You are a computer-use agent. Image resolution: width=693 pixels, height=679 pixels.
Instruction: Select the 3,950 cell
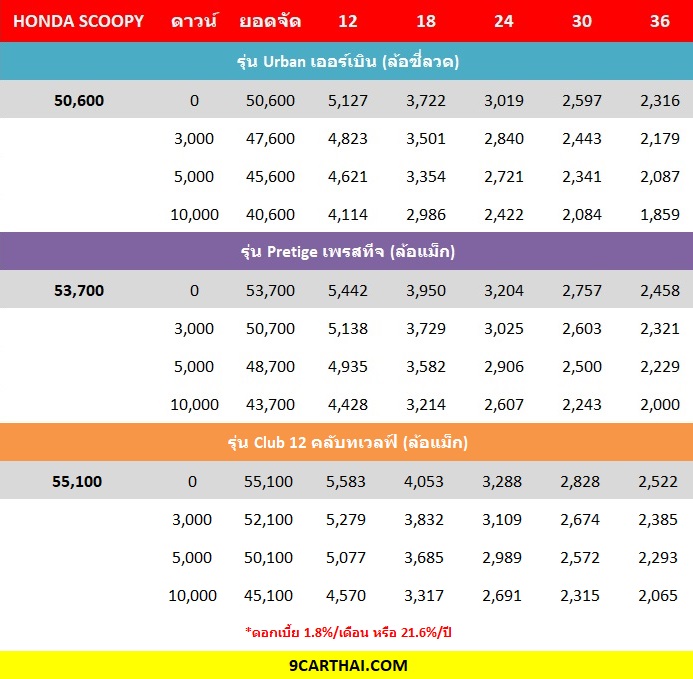tap(426, 290)
